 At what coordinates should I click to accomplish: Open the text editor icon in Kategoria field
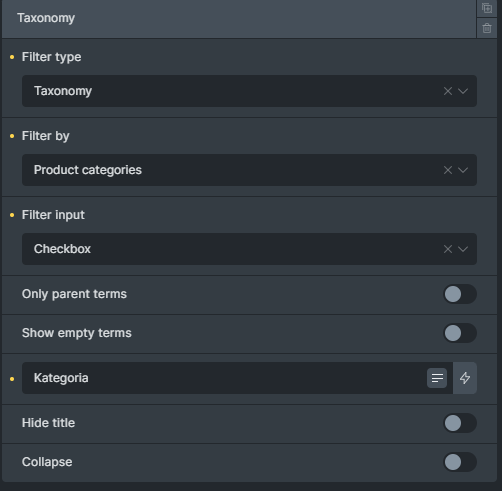[437, 378]
